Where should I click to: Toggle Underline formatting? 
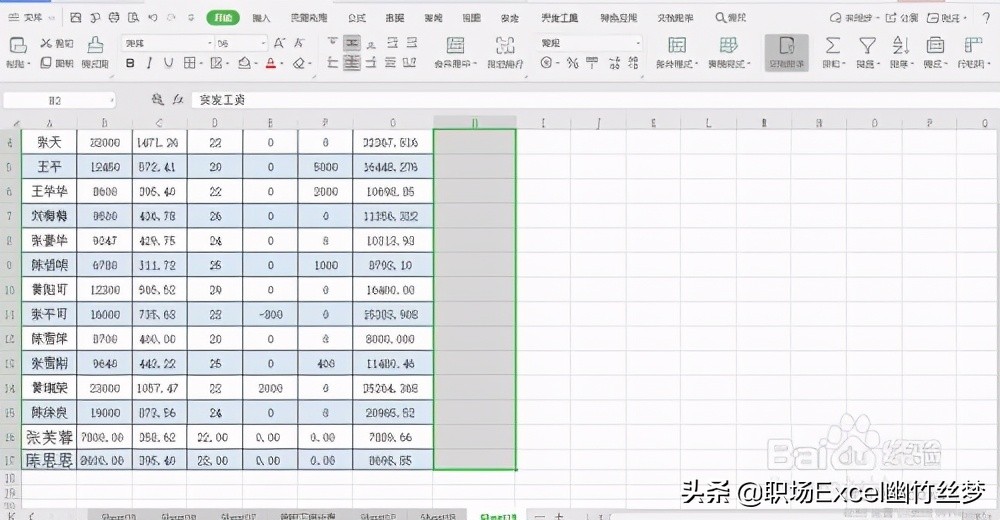(x=168, y=63)
